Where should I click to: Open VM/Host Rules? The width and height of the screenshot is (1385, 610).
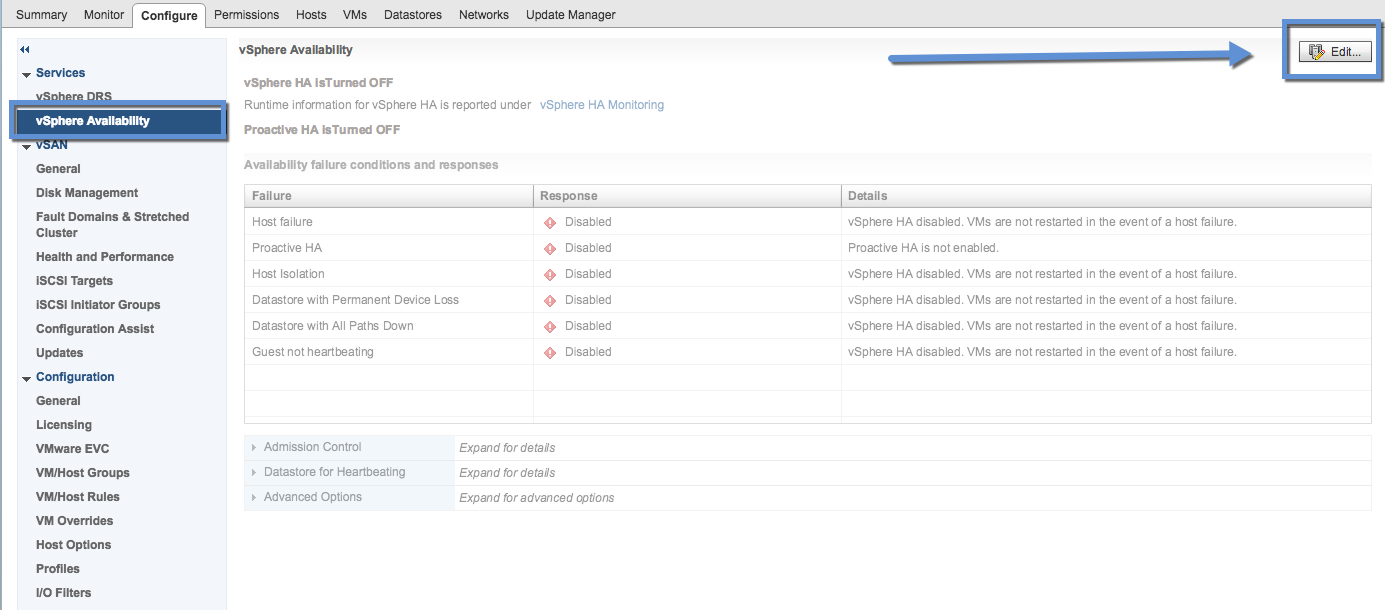(x=78, y=497)
